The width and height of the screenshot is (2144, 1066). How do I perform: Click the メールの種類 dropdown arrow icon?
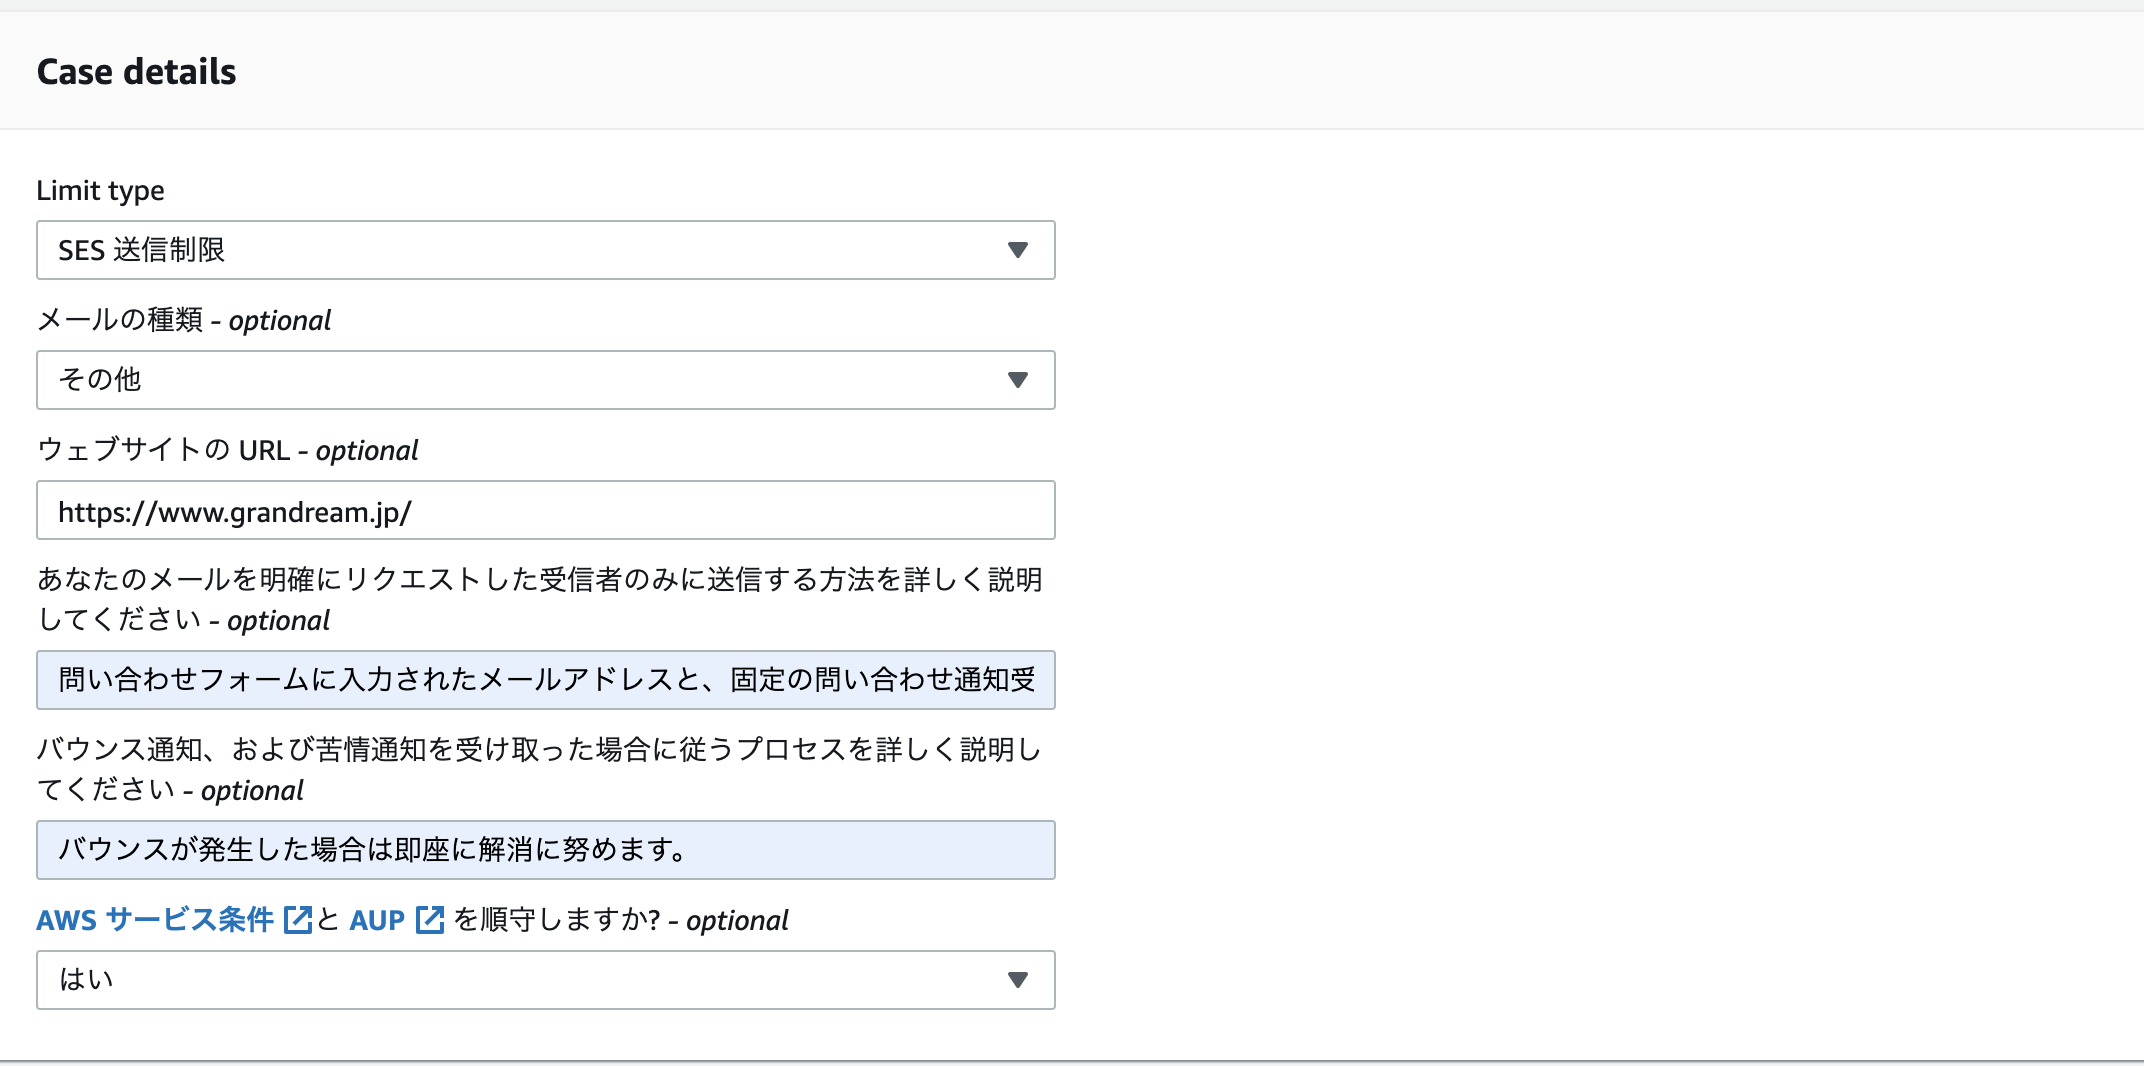pyautogui.click(x=1017, y=380)
